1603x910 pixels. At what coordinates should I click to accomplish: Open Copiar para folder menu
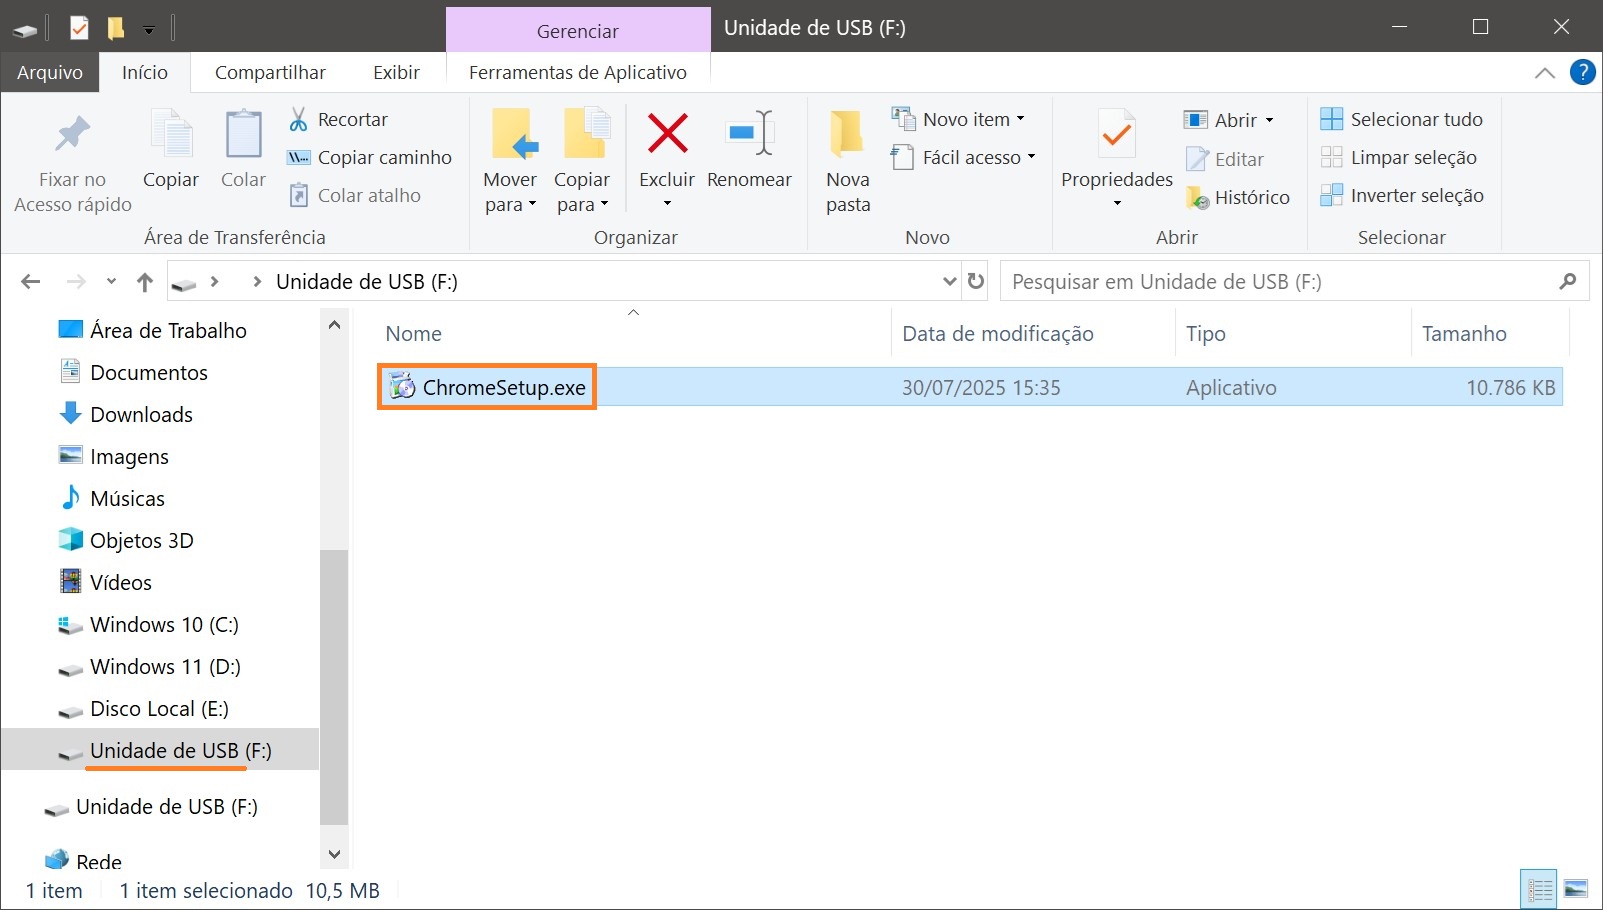[582, 162]
